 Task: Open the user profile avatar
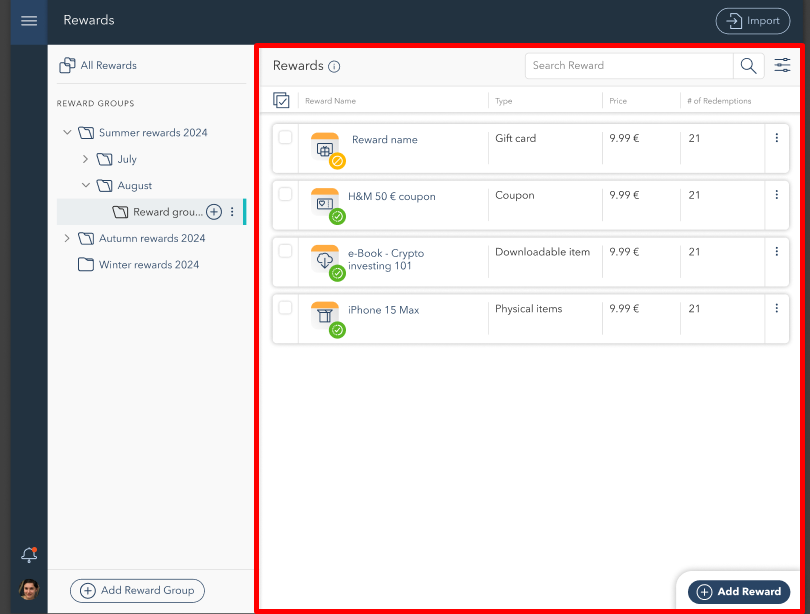pyautogui.click(x=29, y=589)
